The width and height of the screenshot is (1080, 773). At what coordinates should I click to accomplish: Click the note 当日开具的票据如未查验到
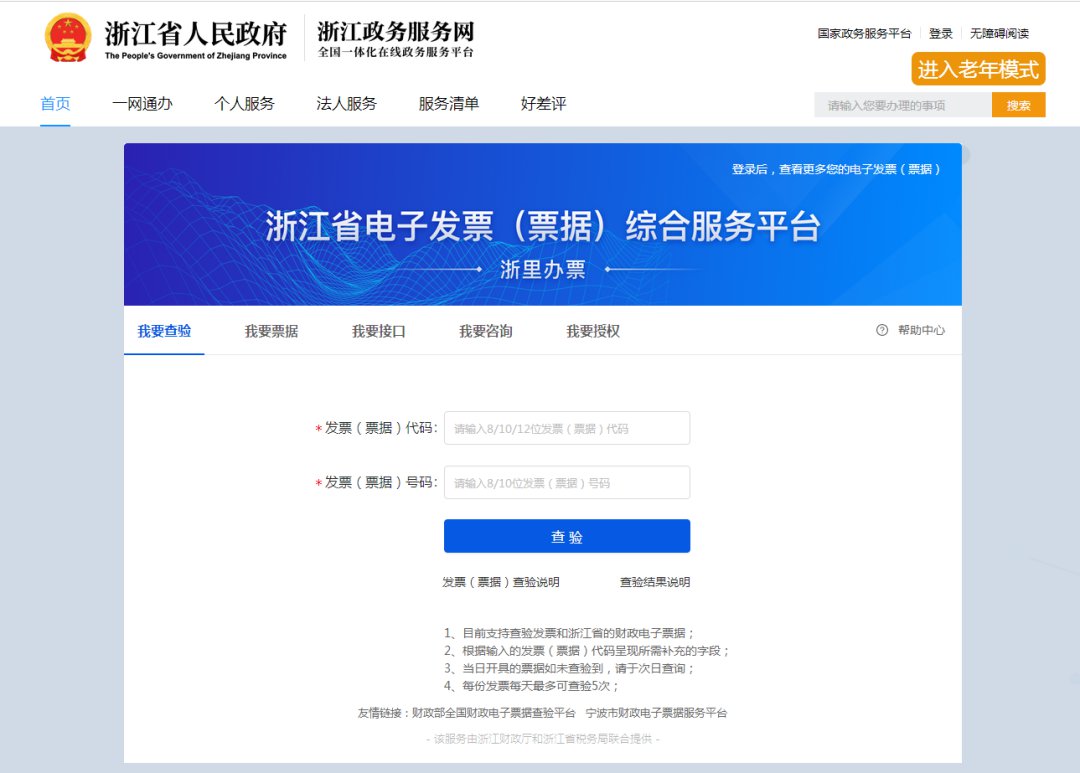570,668
